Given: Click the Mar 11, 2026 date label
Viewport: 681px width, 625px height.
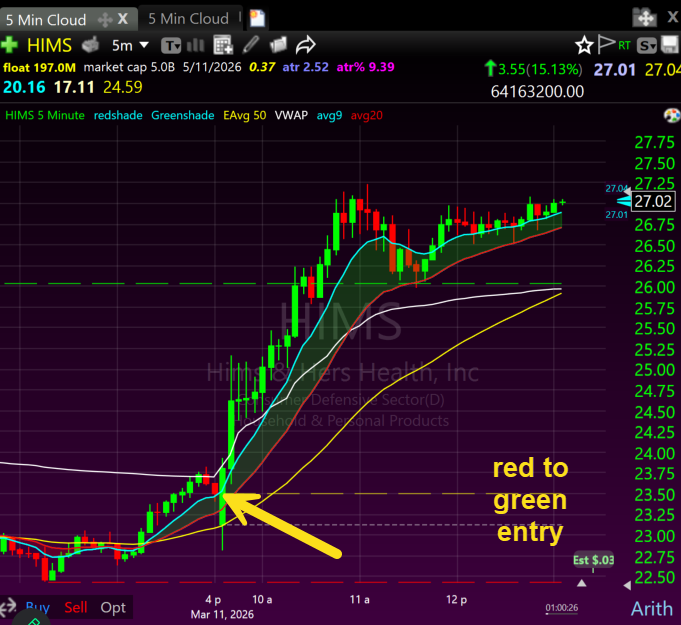Looking at the screenshot, I should [x=222, y=615].
